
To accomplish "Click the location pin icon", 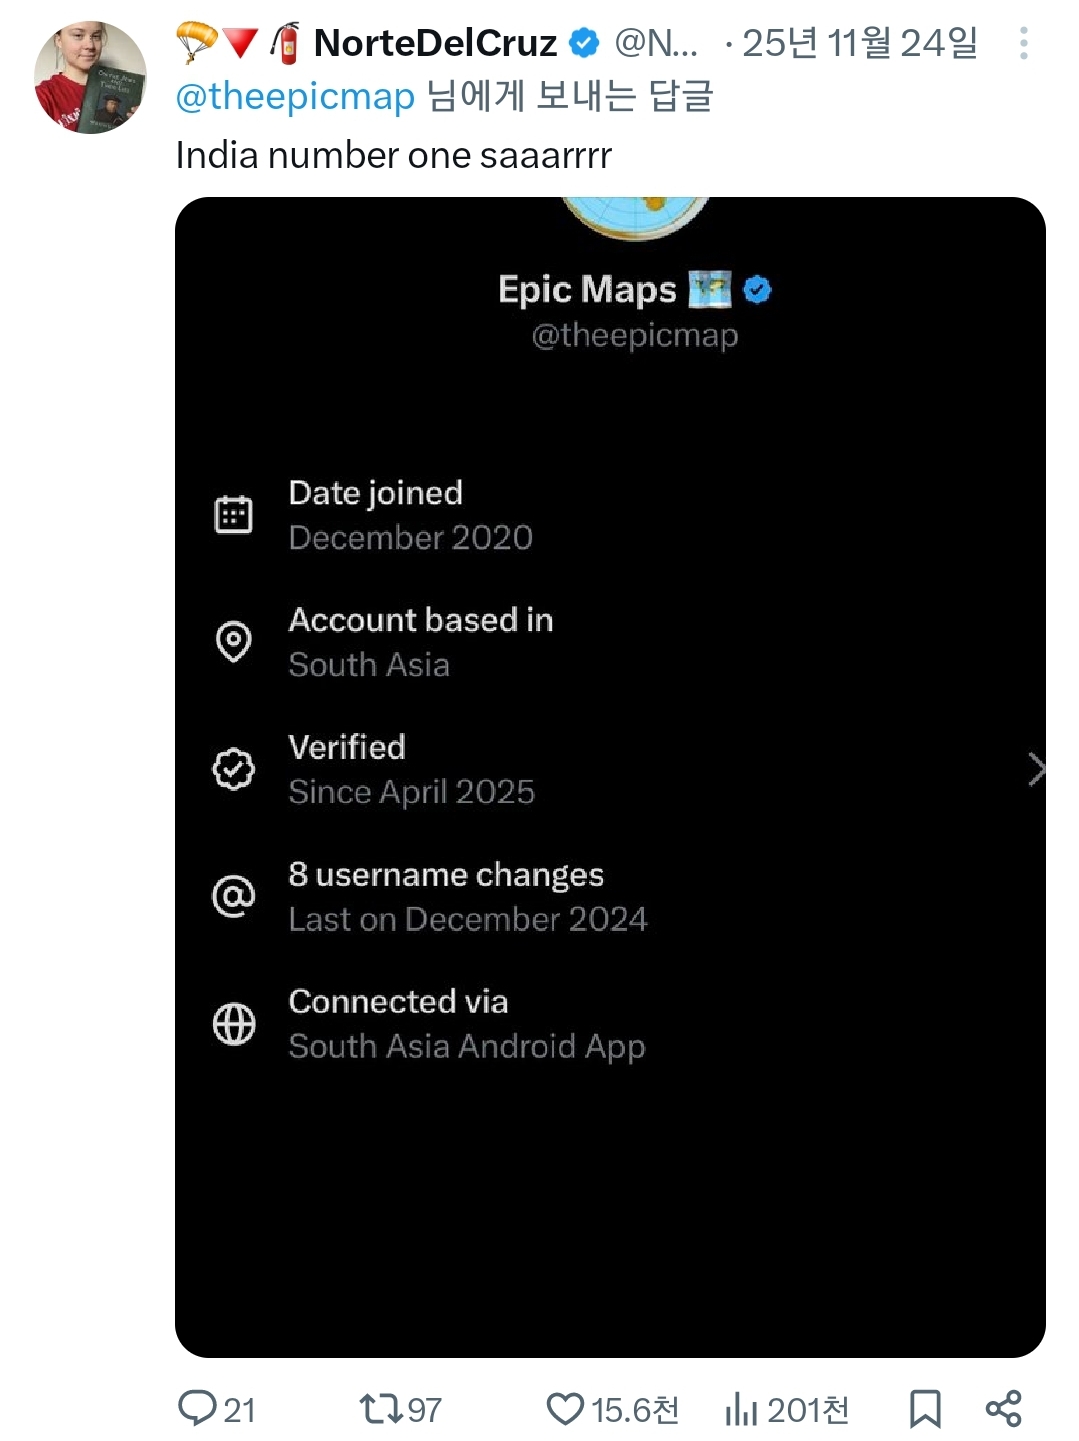I will click(234, 642).
